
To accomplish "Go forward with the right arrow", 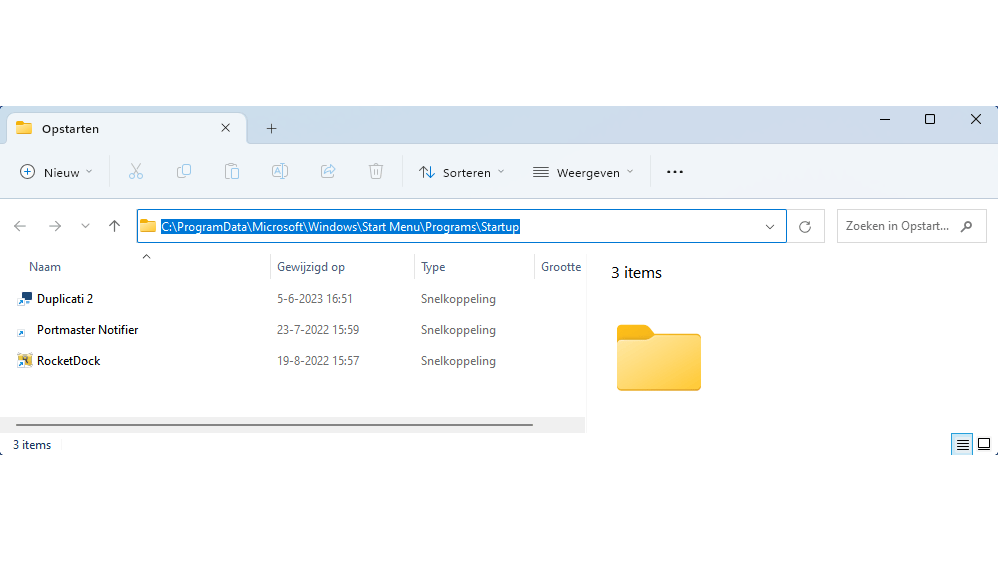I will [x=55, y=226].
